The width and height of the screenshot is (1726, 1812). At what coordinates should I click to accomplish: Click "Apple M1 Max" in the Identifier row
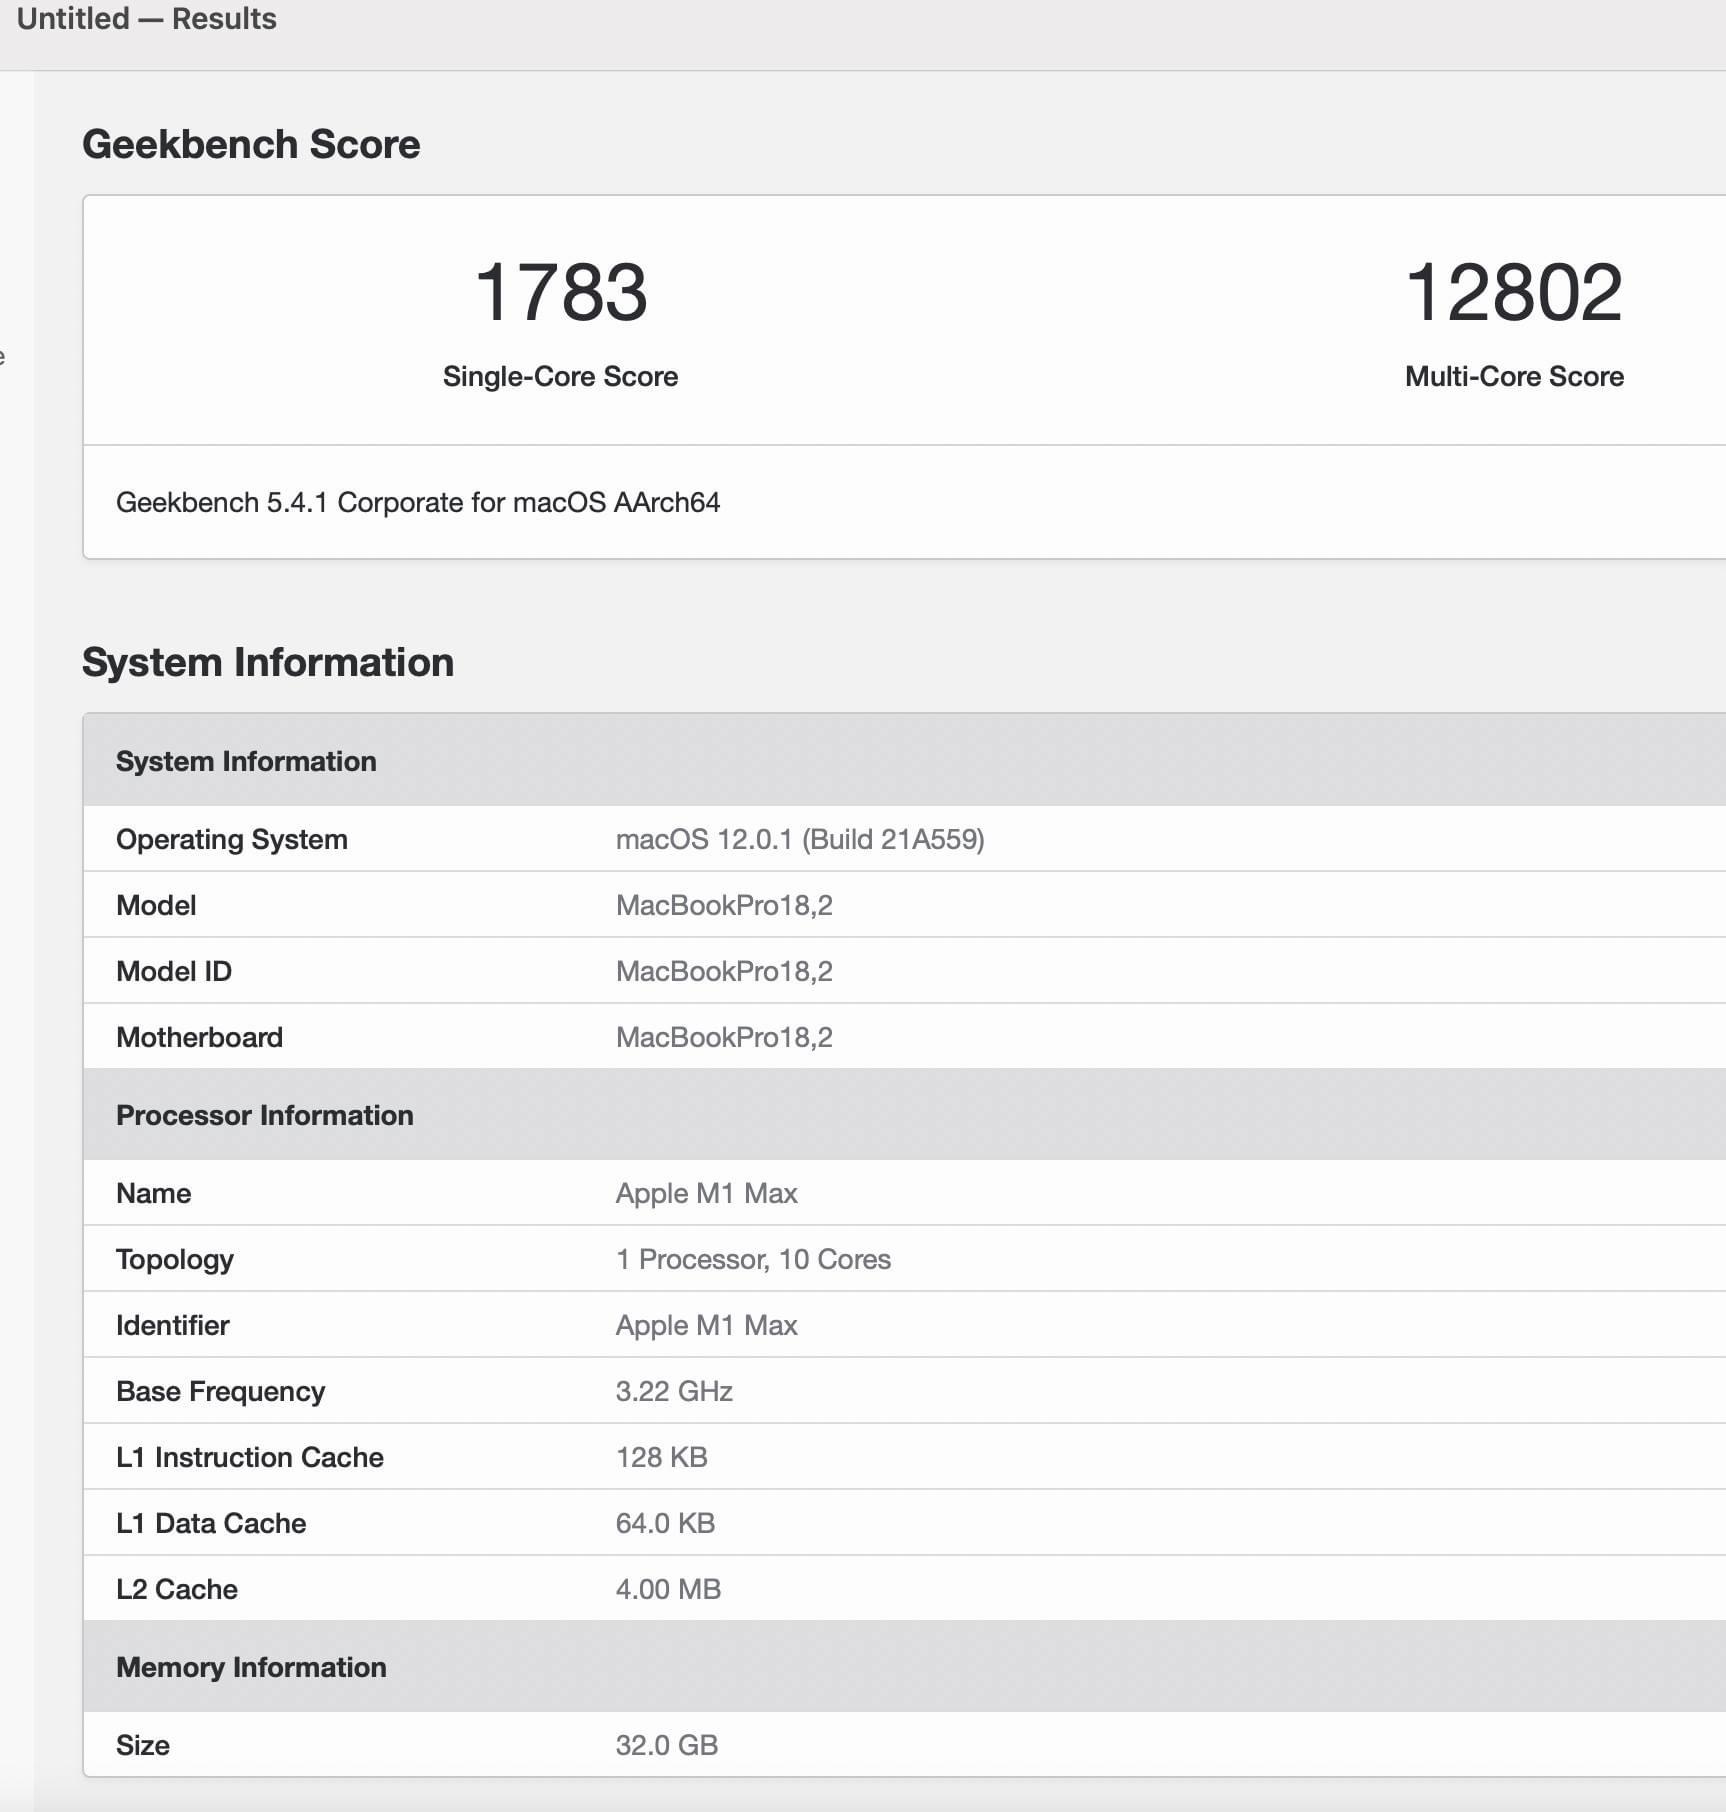point(706,1325)
